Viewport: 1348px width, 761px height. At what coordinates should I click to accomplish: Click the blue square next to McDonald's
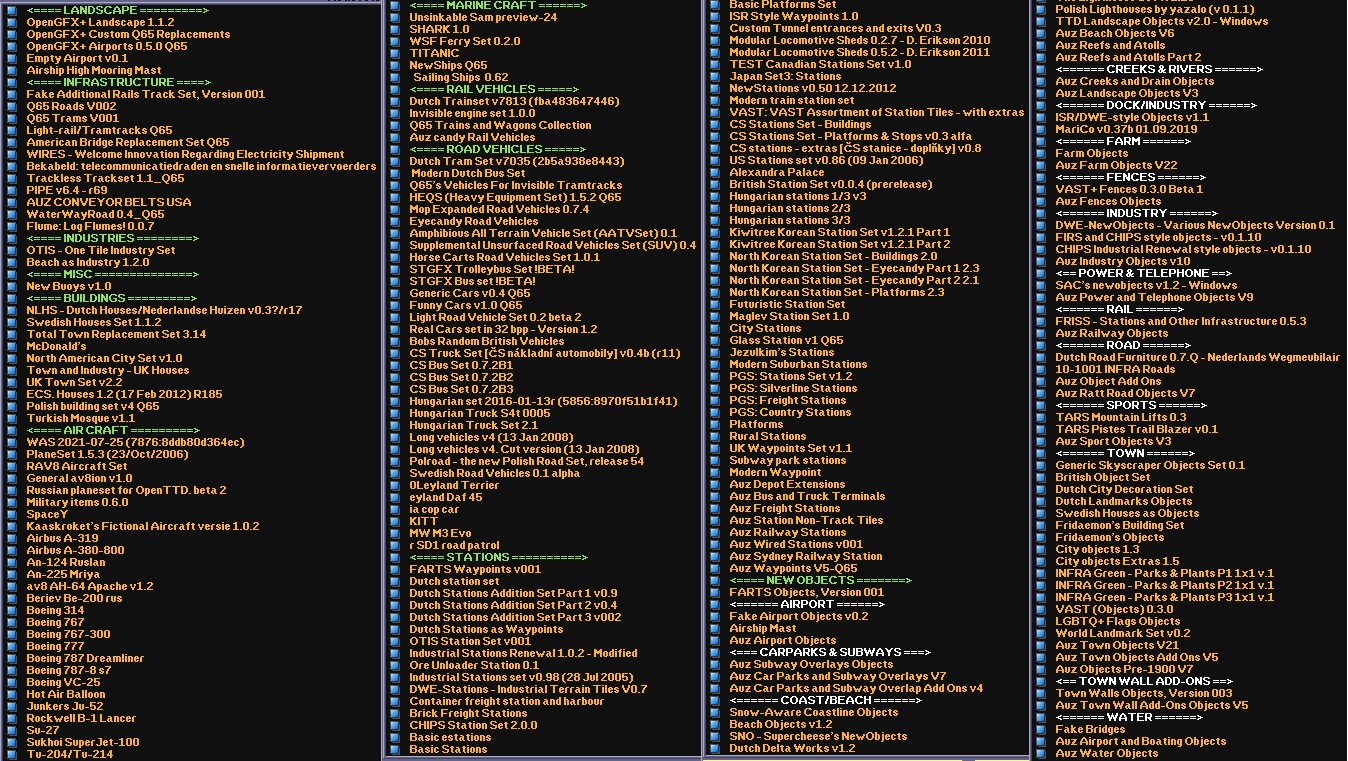[x=12, y=345]
